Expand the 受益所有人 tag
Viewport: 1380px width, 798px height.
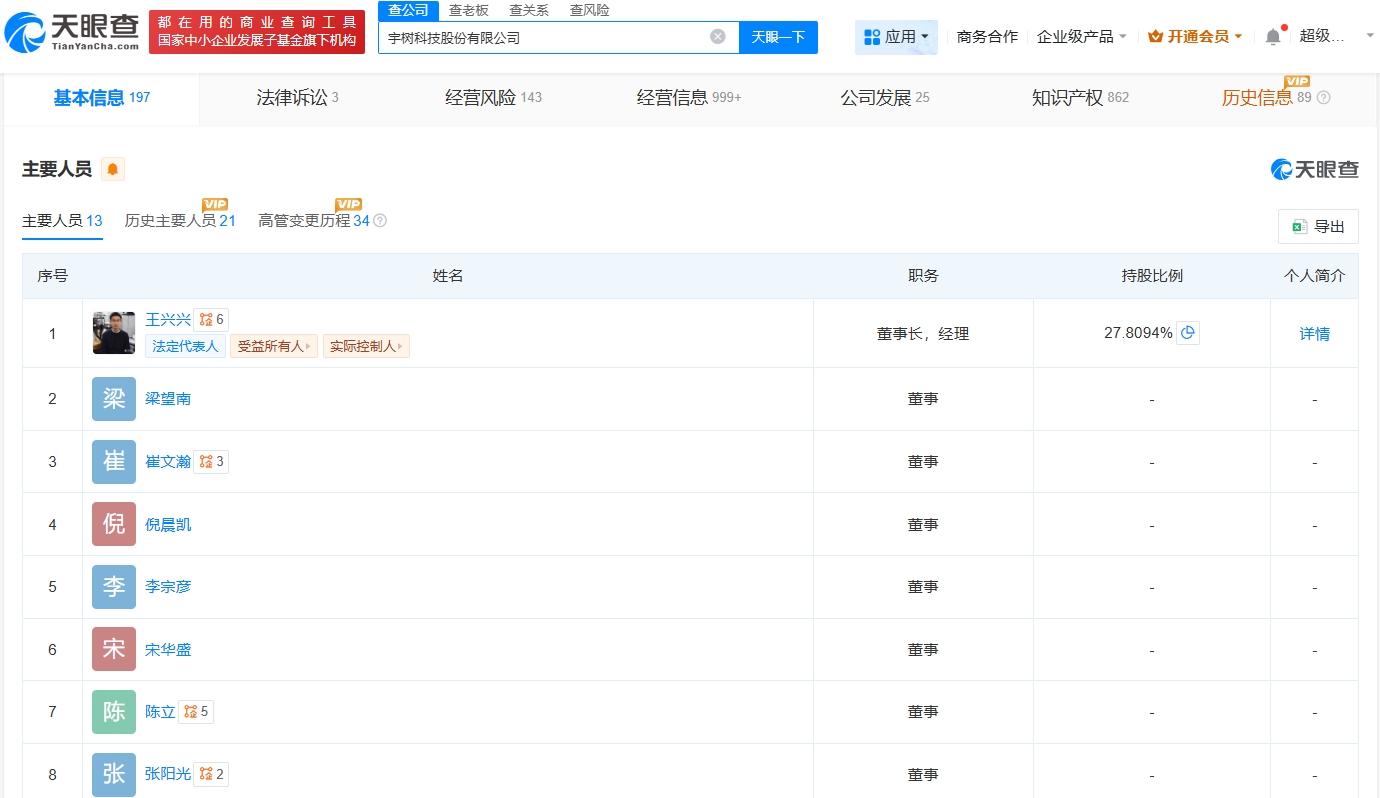tap(274, 347)
